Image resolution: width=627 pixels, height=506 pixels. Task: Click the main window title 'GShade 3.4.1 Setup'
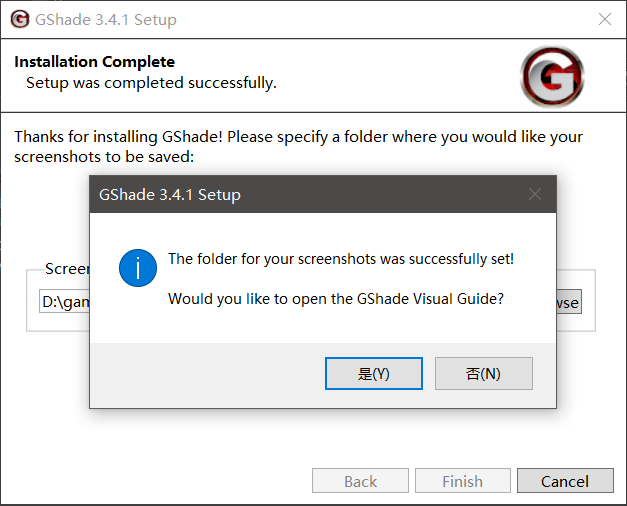[106, 20]
